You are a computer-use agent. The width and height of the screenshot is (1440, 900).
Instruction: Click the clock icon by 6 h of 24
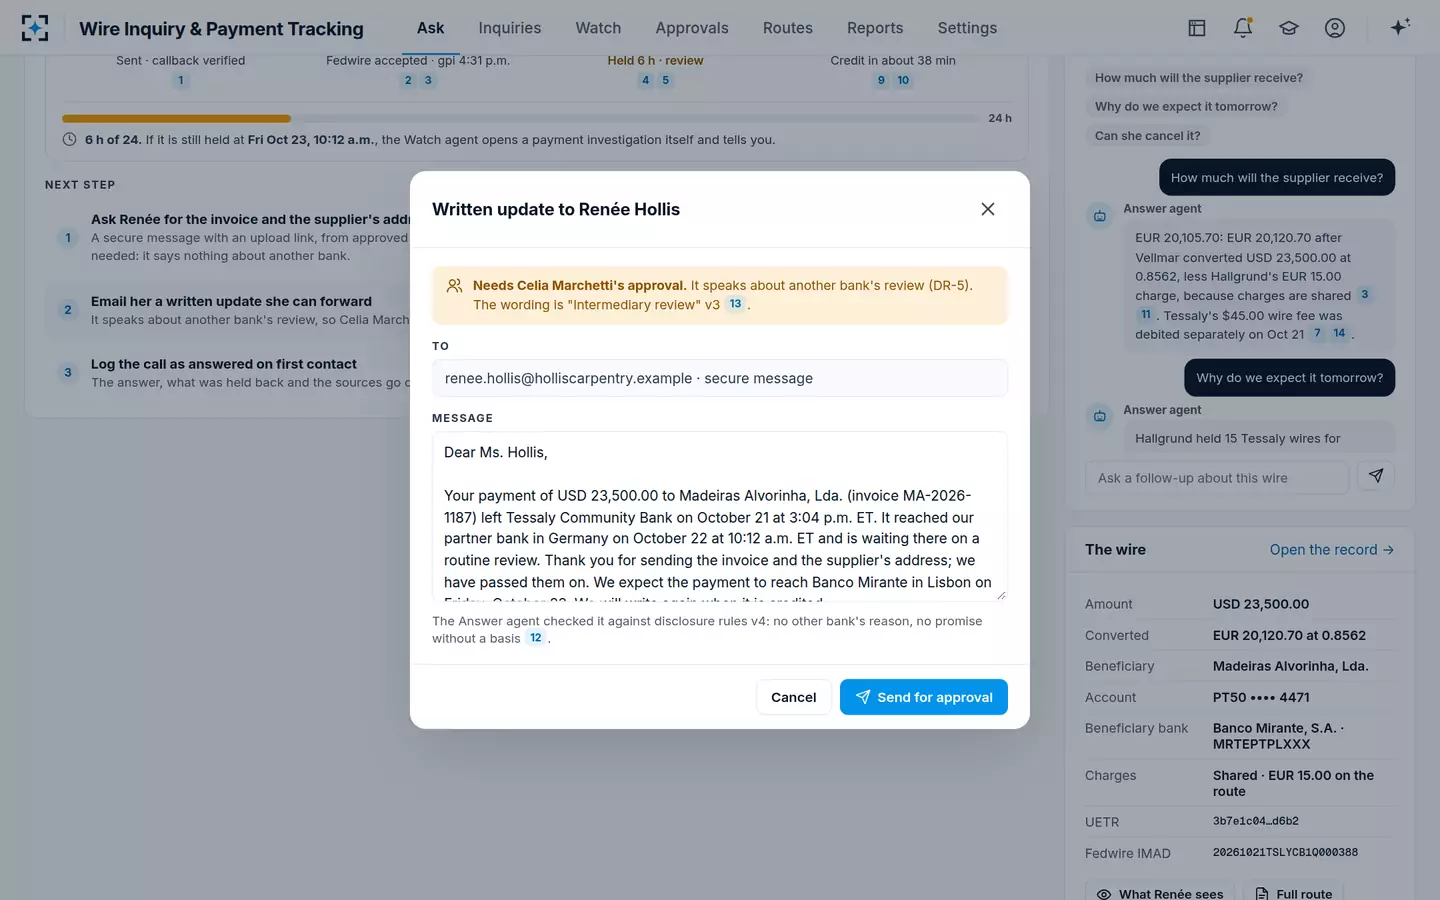[70, 140]
